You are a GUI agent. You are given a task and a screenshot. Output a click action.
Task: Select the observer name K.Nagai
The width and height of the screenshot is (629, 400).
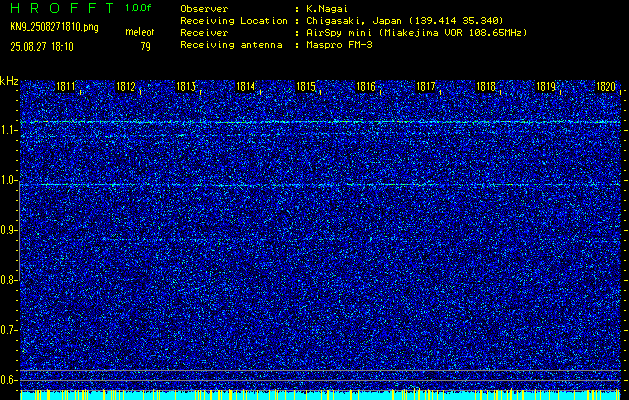(329, 9)
